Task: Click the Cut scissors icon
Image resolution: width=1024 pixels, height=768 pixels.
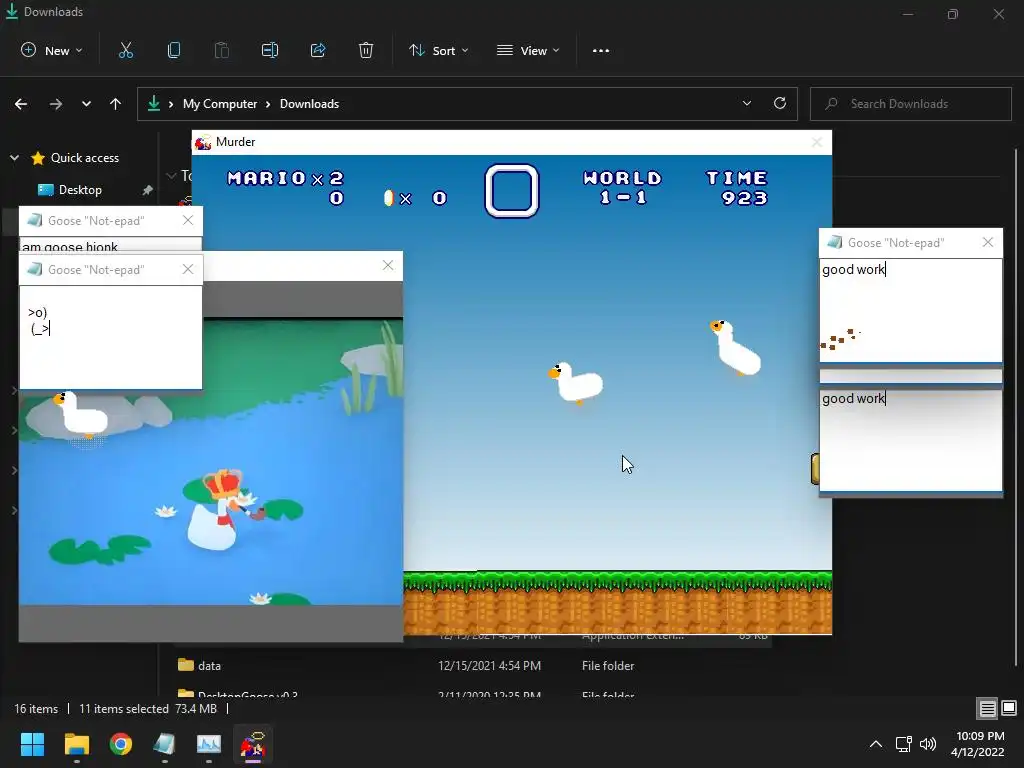Action: (126, 50)
